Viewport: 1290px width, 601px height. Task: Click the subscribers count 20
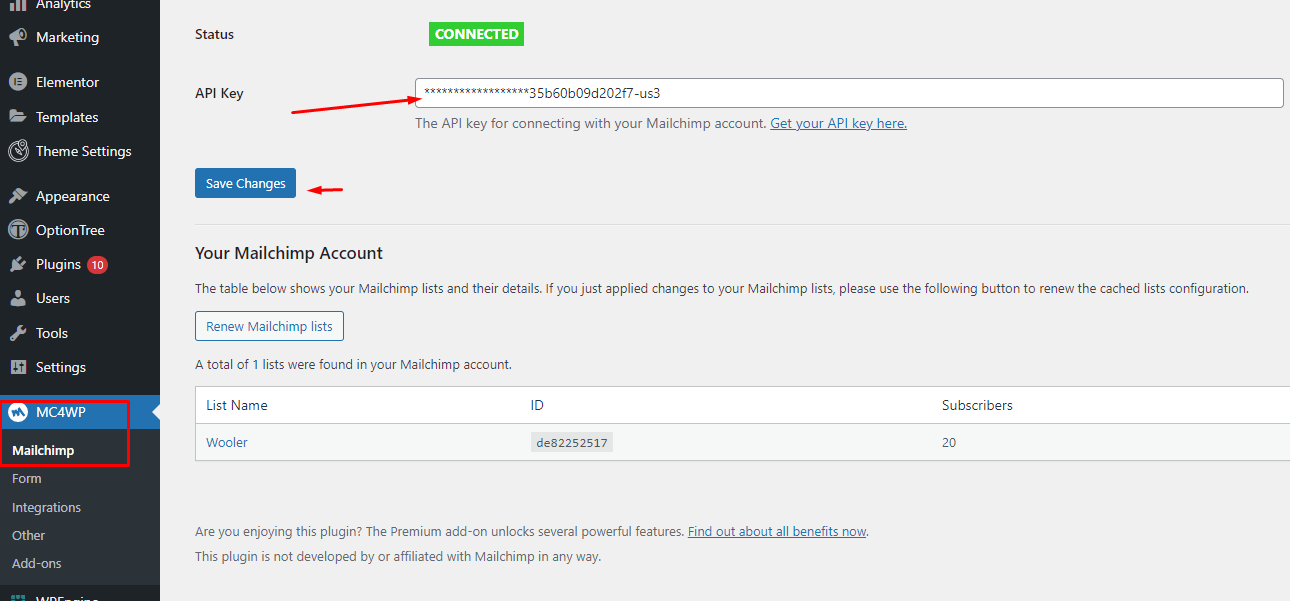[949, 442]
